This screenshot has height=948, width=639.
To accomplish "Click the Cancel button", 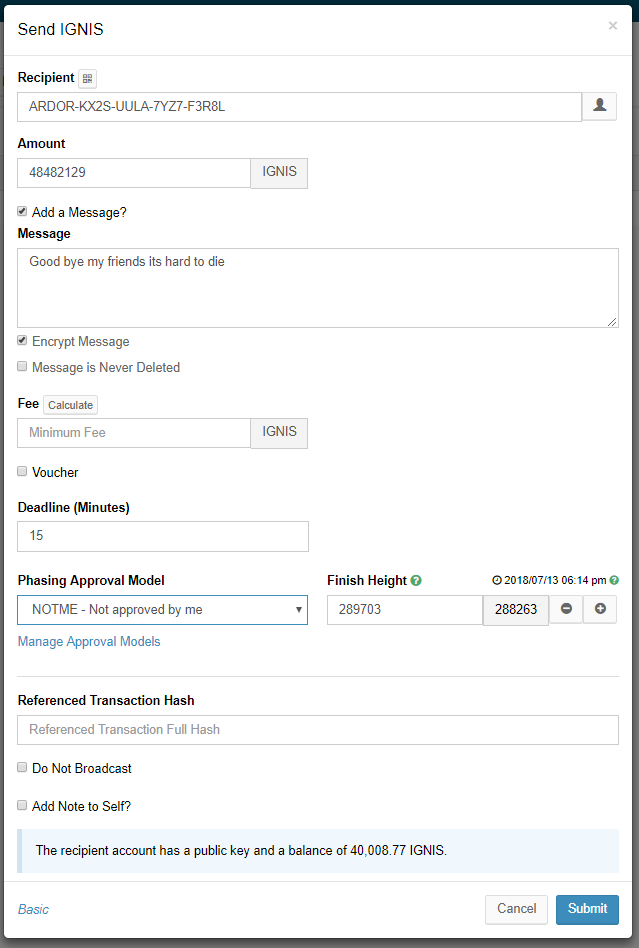I will (x=516, y=909).
